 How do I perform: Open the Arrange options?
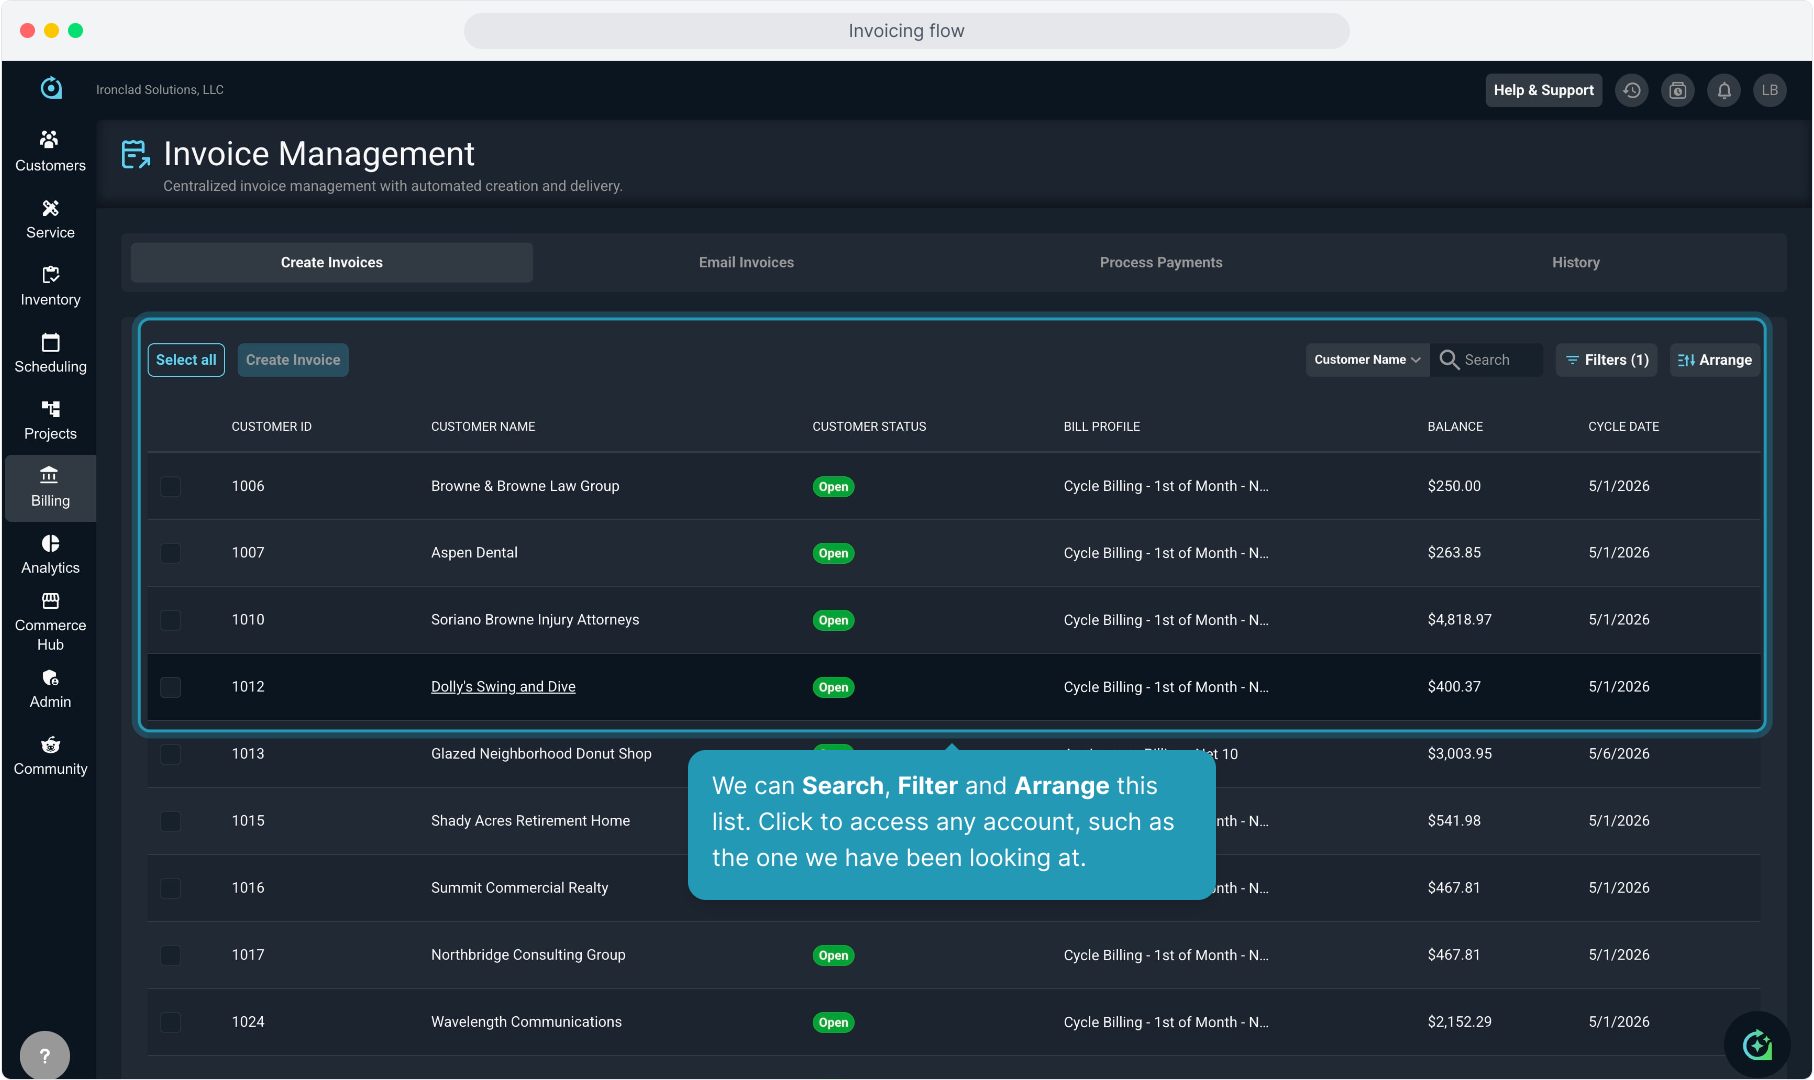[x=1715, y=360]
